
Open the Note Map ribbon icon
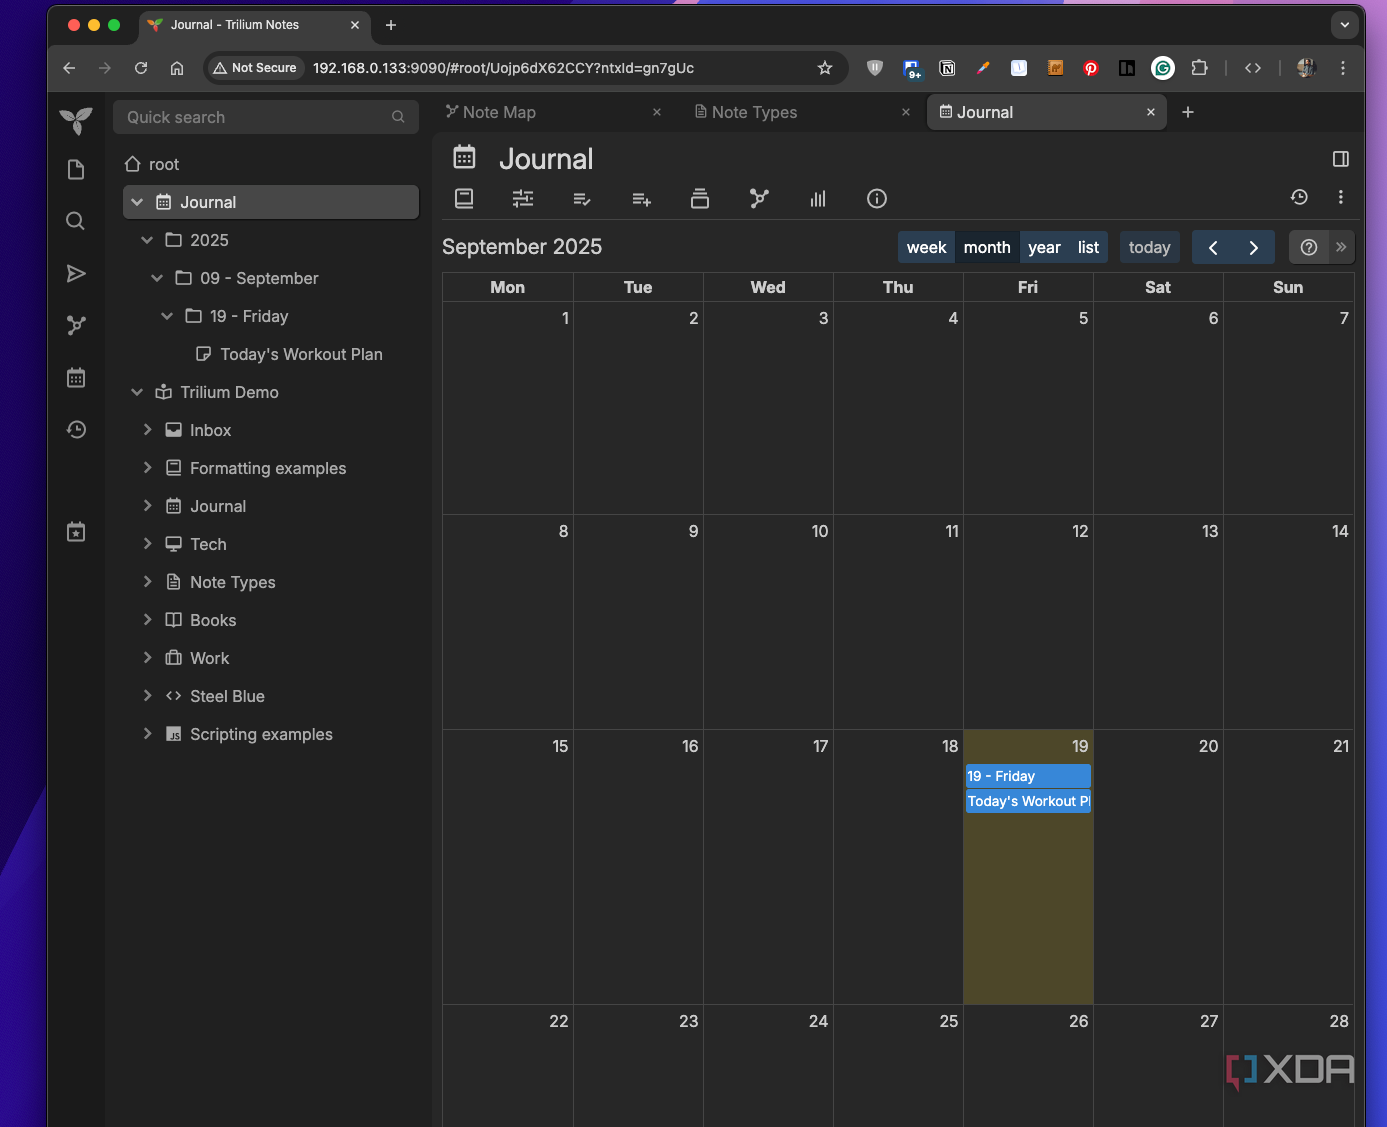pyautogui.click(x=759, y=198)
